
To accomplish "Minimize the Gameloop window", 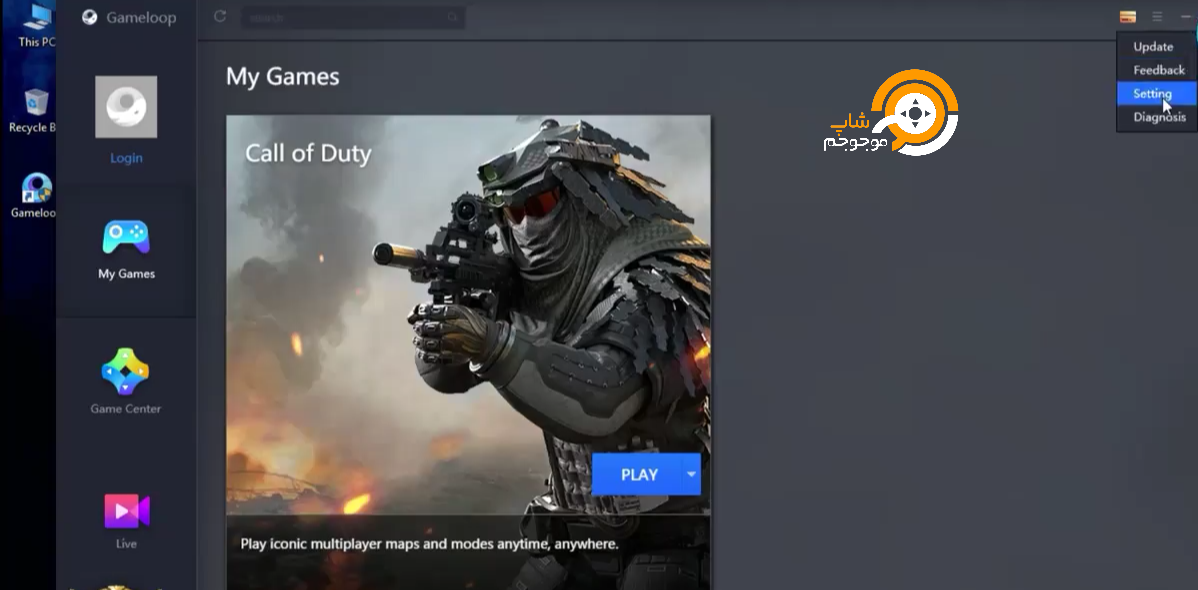I will (1184, 16).
